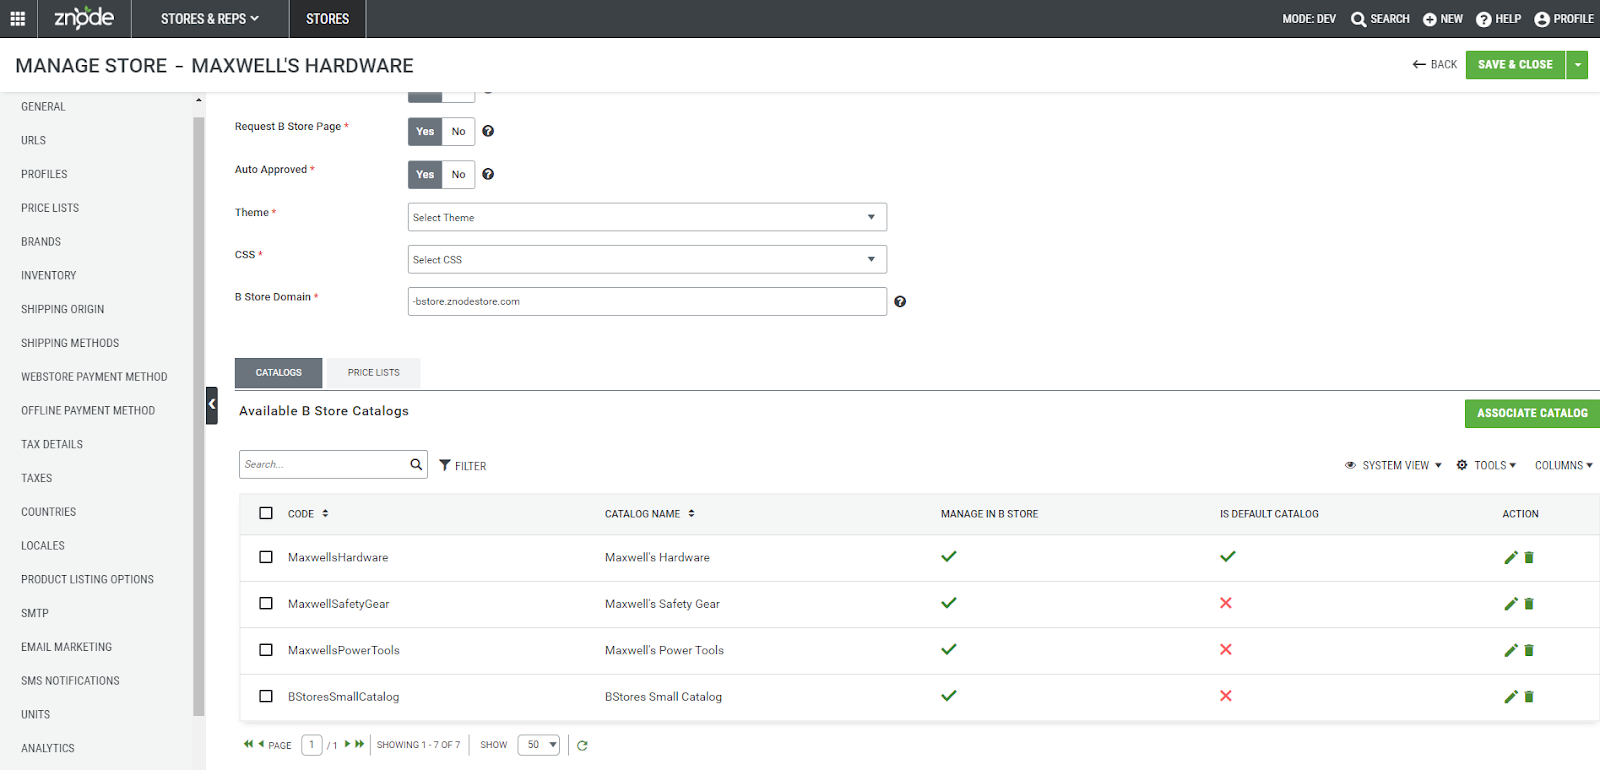
Task: Open the Select Theme dropdown
Action: point(647,217)
